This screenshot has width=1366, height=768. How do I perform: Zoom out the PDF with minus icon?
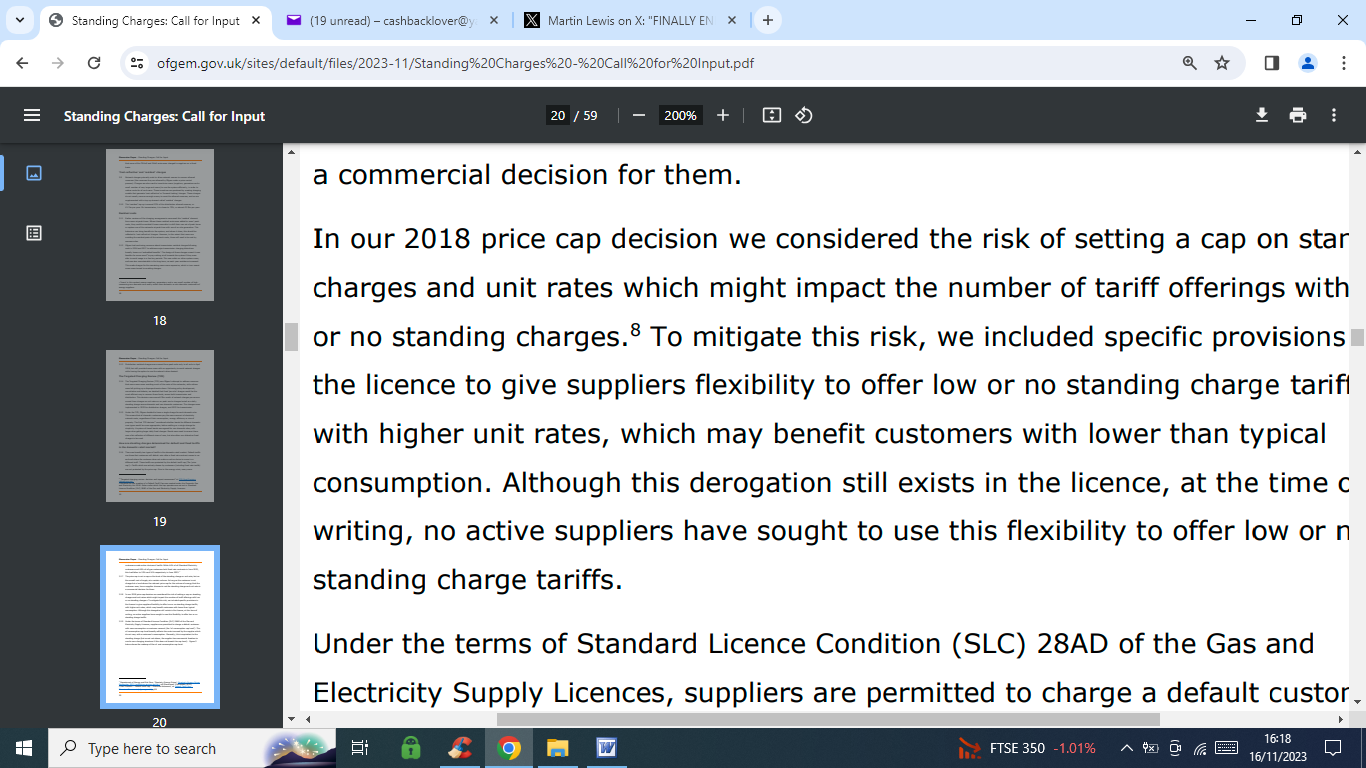coord(639,115)
